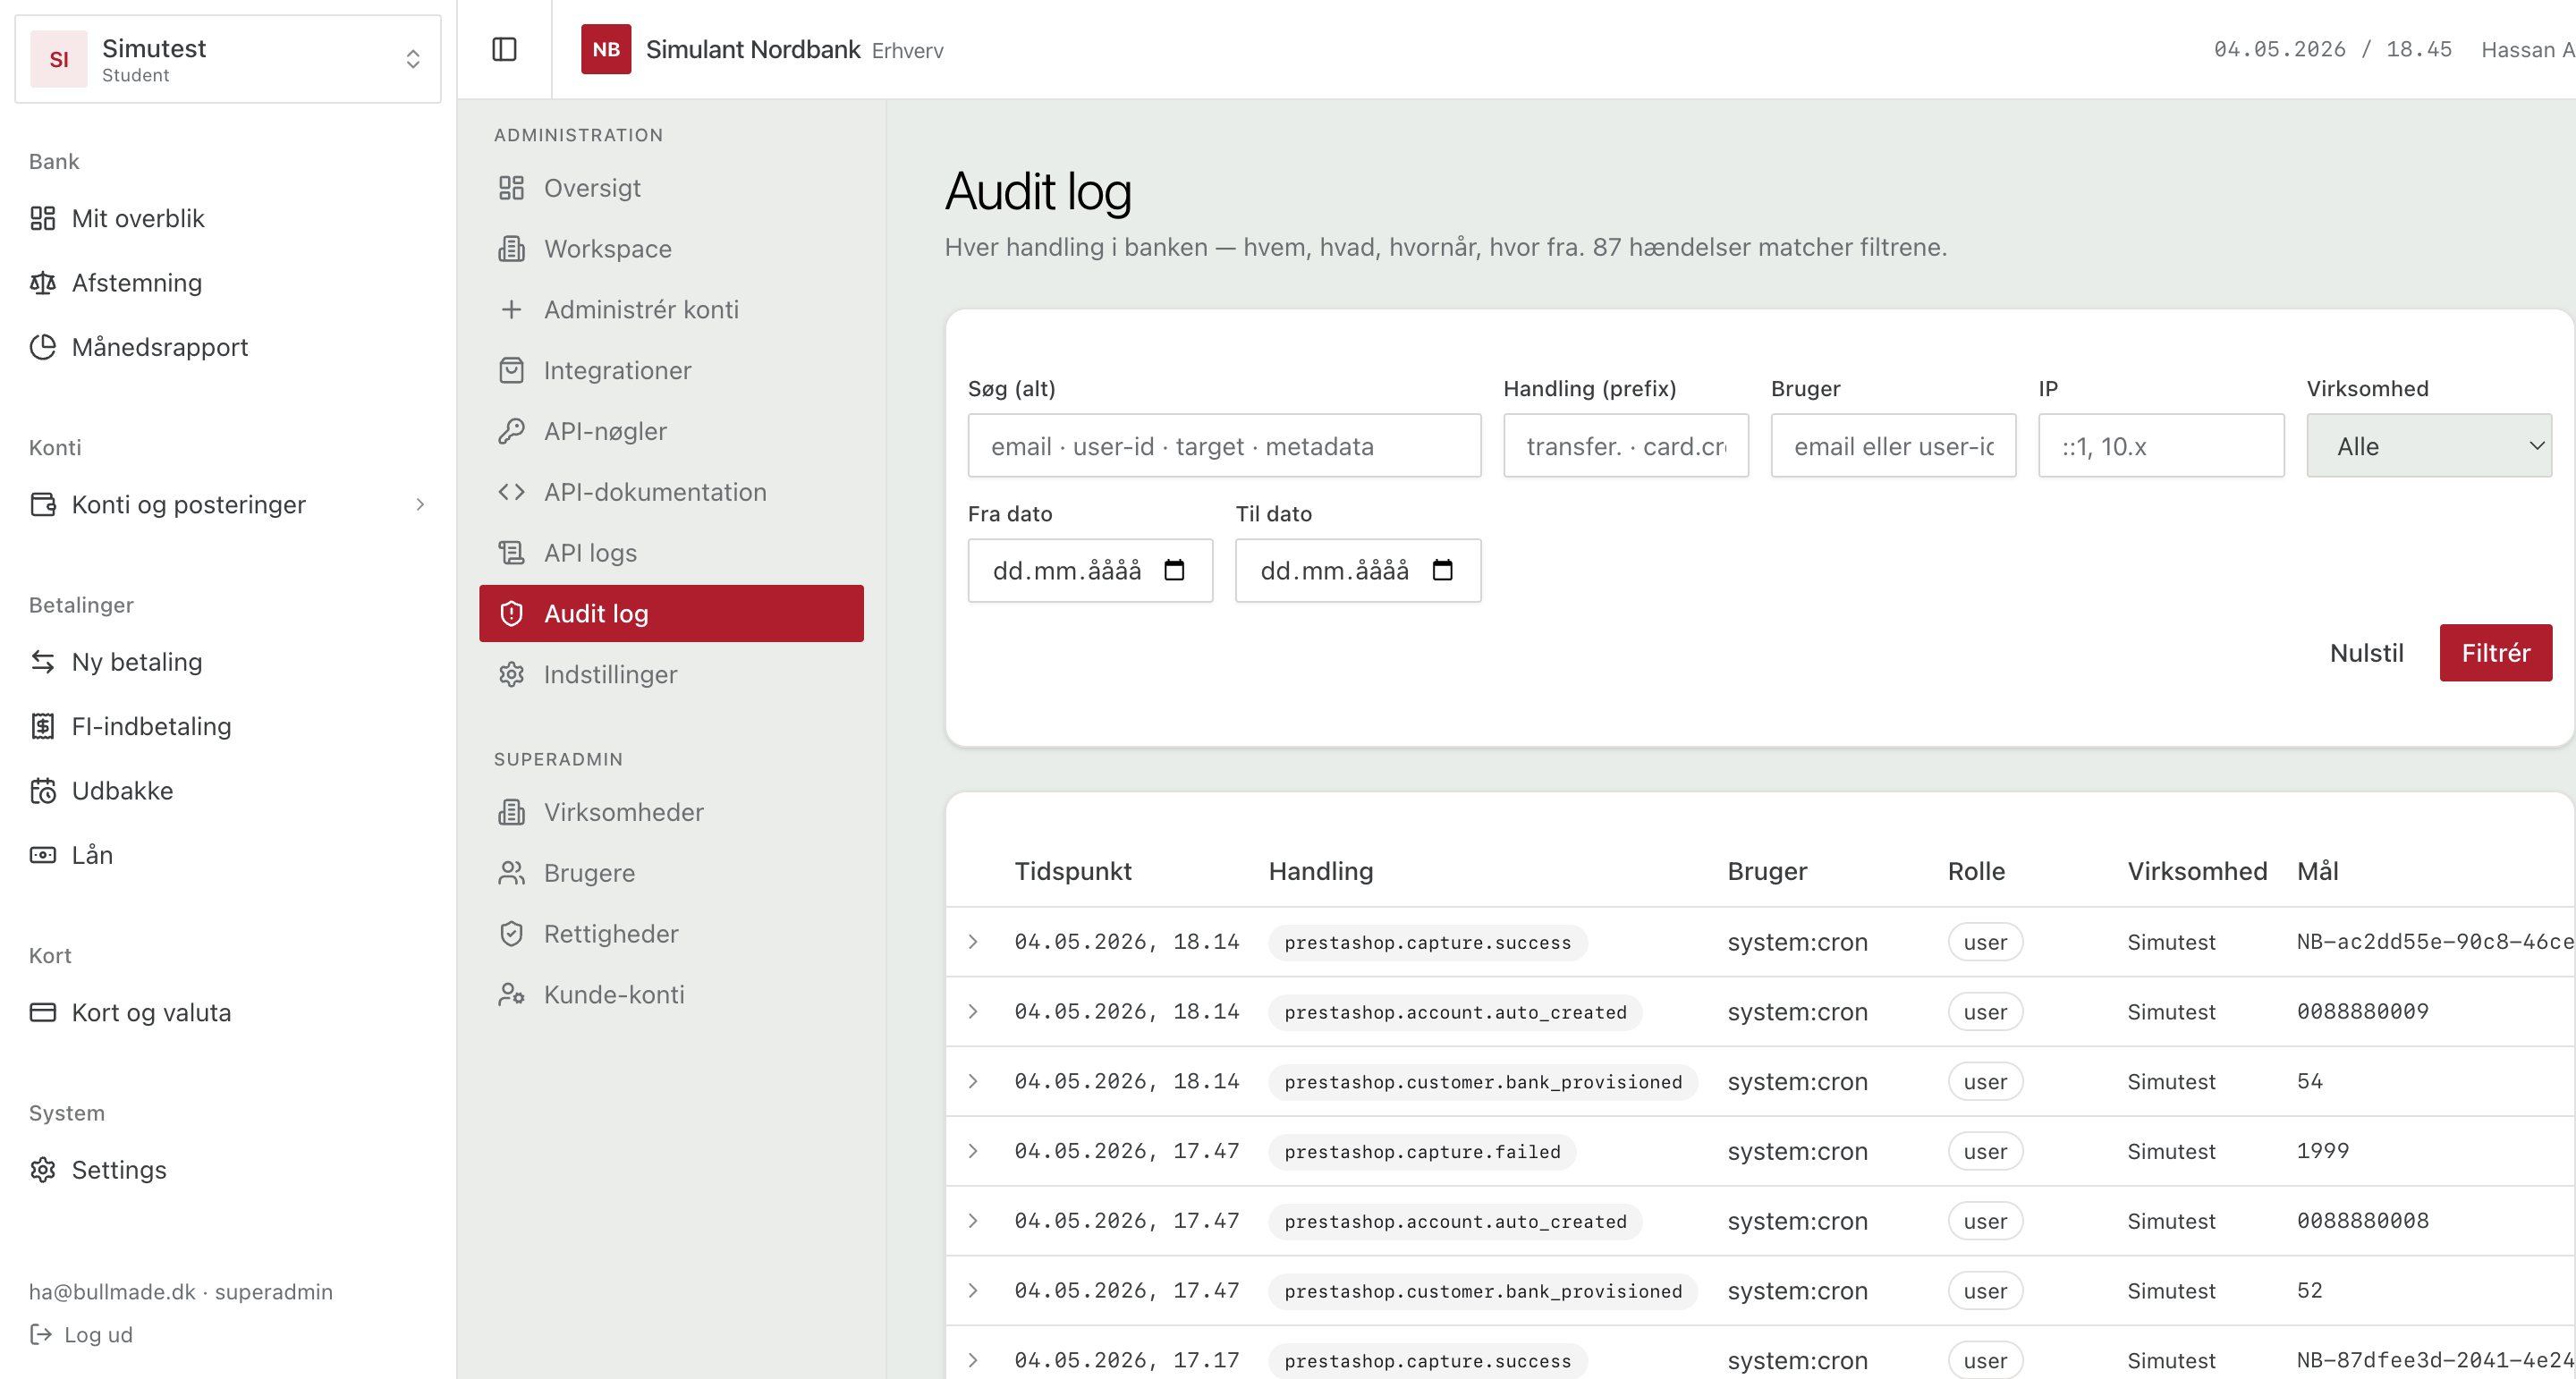Click Nulstil to reset filters
2576x1379 pixels.
[2366, 653]
